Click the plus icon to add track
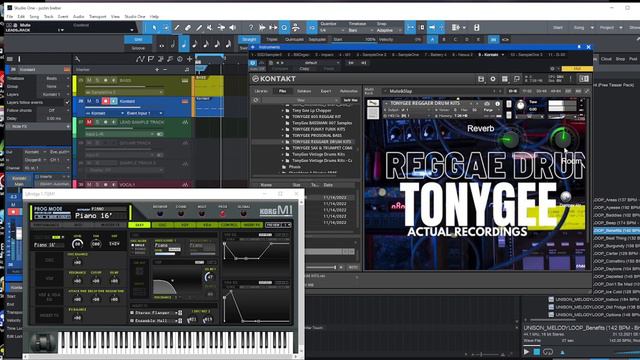Image resolution: width=640 pixels, height=360 pixels. coord(189,59)
